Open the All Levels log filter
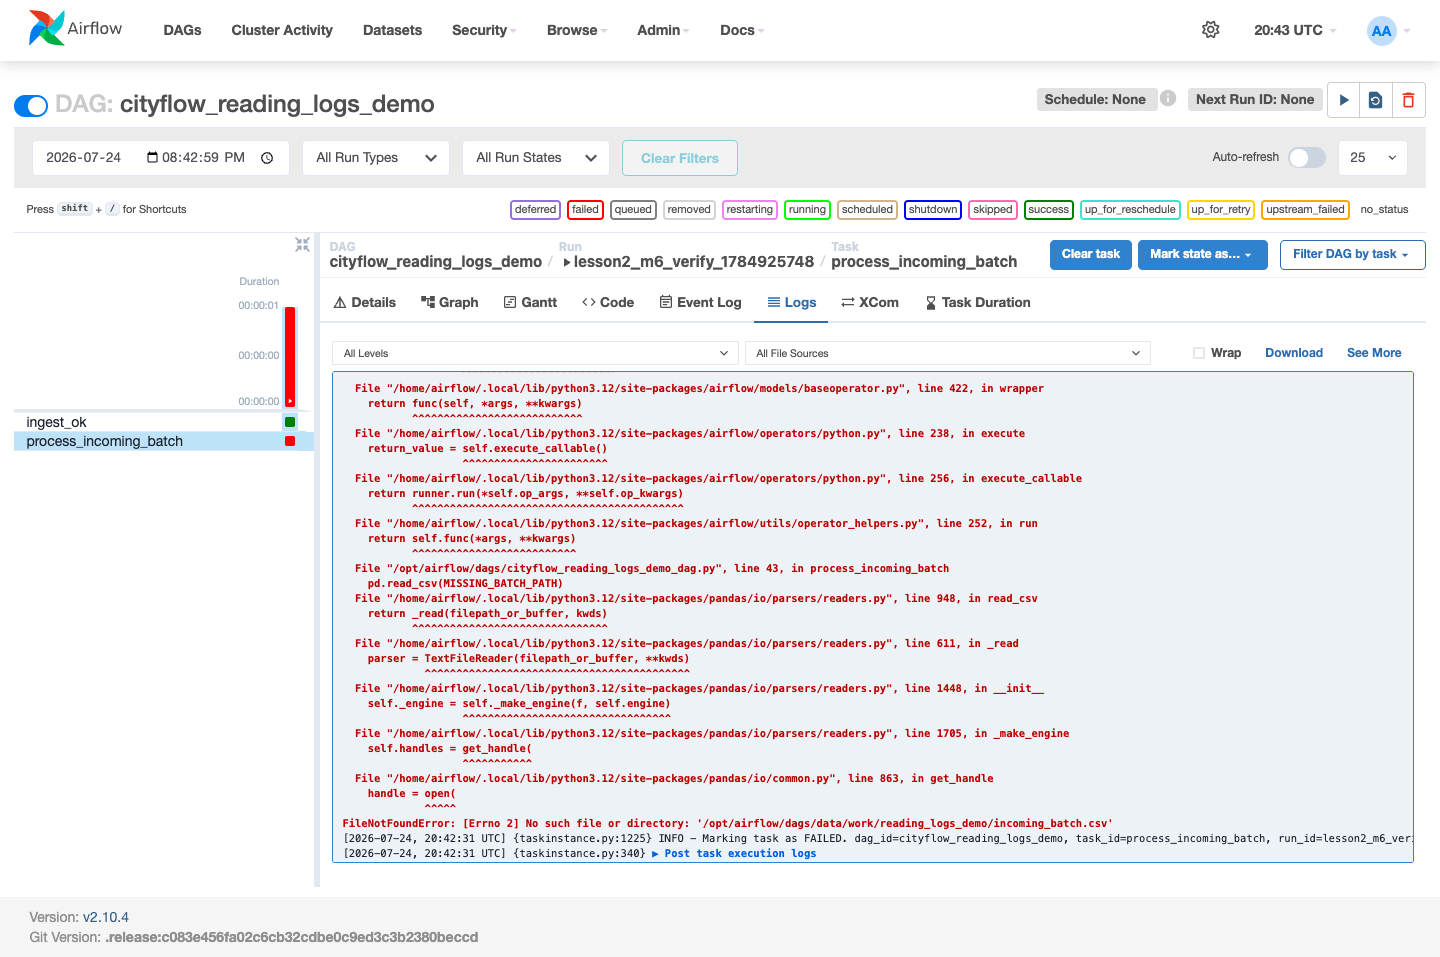 pos(535,353)
